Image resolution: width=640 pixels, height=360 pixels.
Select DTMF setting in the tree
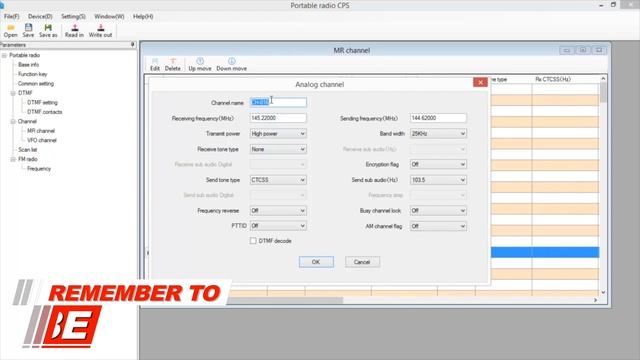42,102
